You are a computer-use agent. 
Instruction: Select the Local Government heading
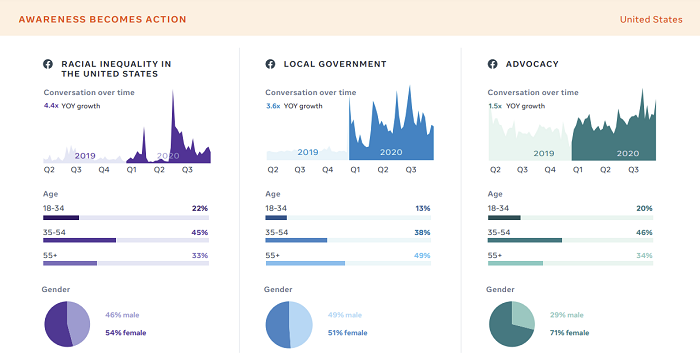(x=335, y=64)
